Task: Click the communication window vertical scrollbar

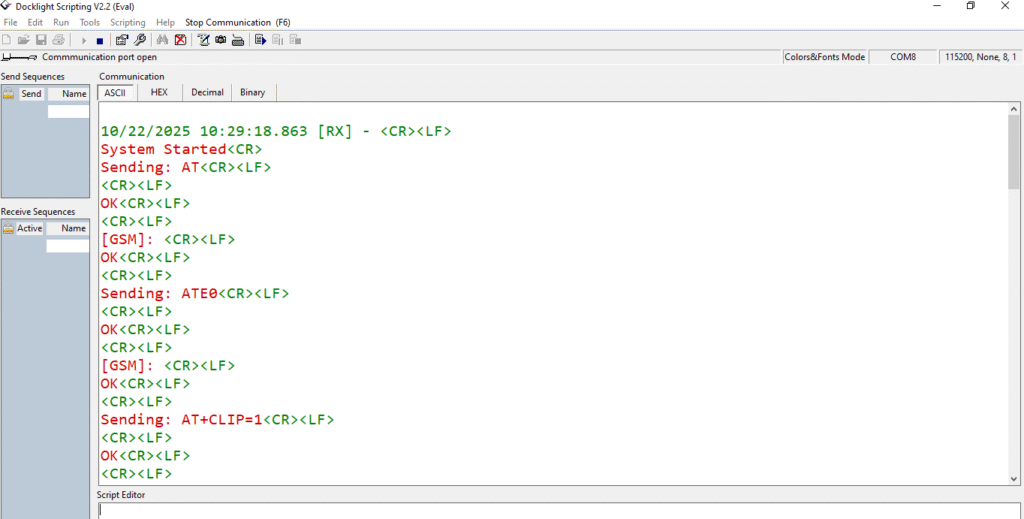Action: pos(1013,300)
